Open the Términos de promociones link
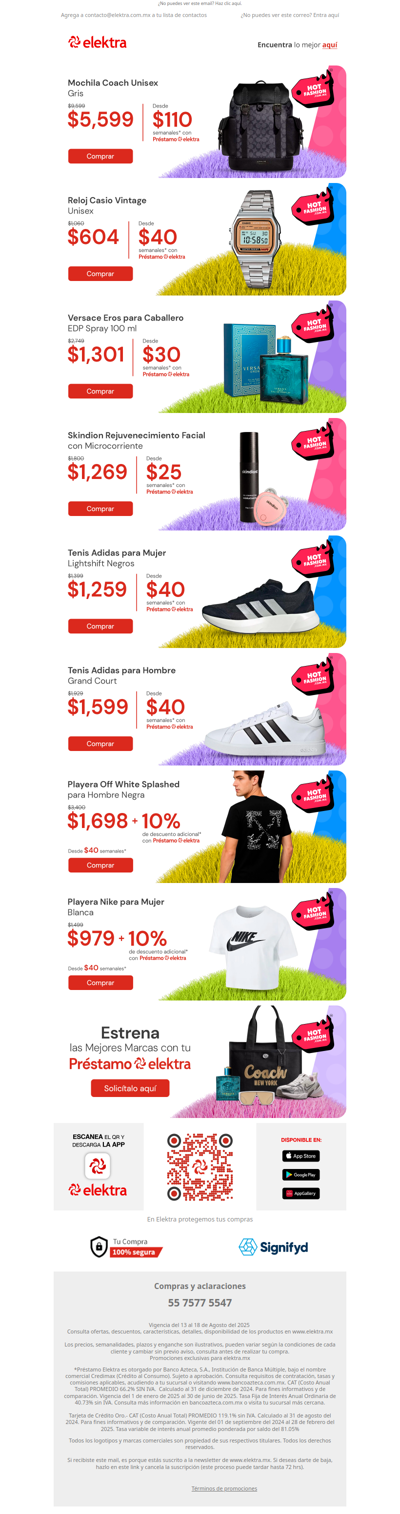 (224, 1488)
